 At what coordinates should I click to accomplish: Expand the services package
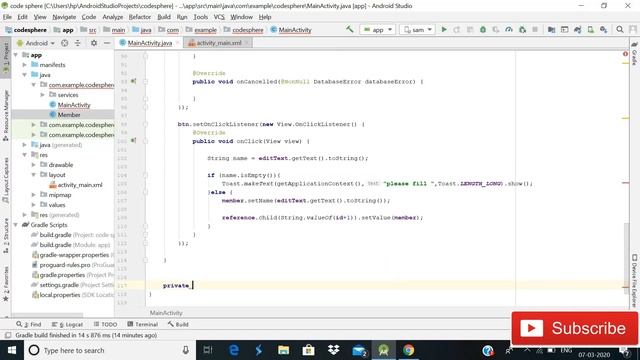(x=42, y=95)
